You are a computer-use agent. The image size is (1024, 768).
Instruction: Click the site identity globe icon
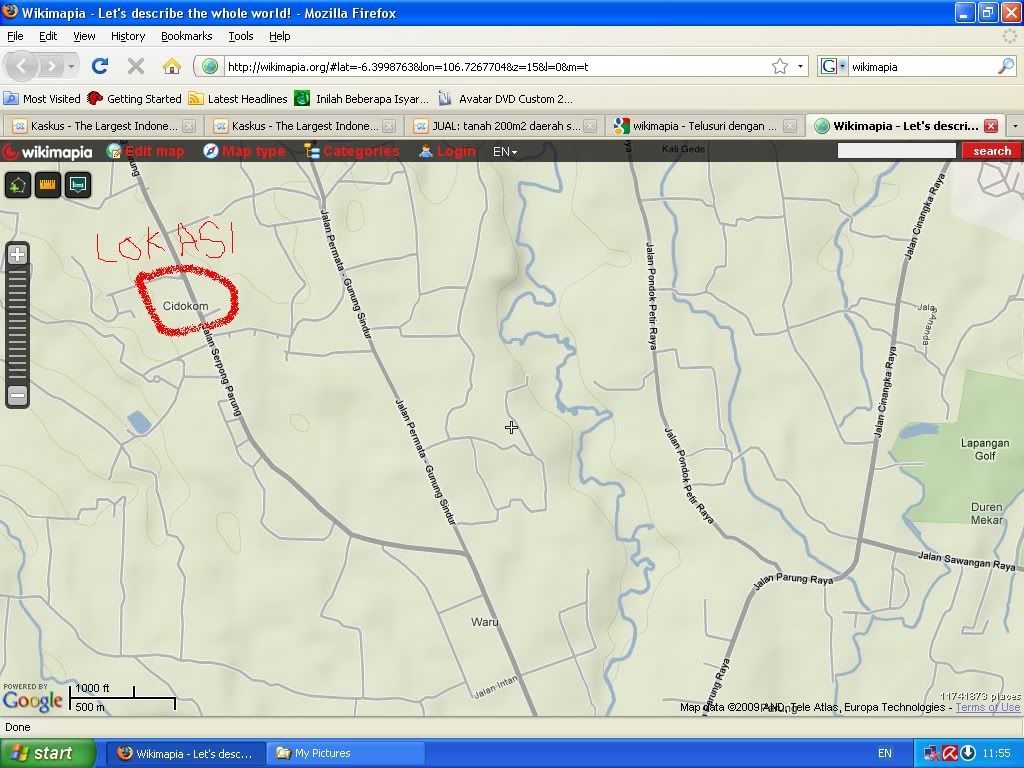coord(210,66)
